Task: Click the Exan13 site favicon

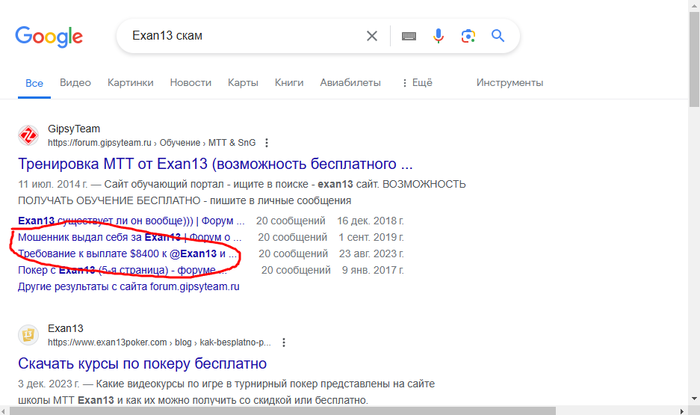Action: [x=29, y=334]
